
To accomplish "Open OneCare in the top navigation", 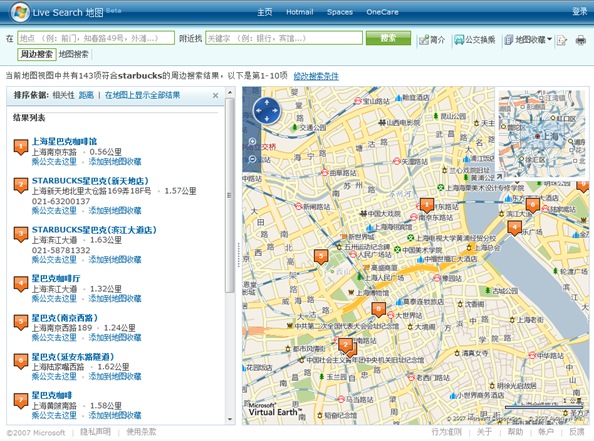I will click(x=382, y=12).
